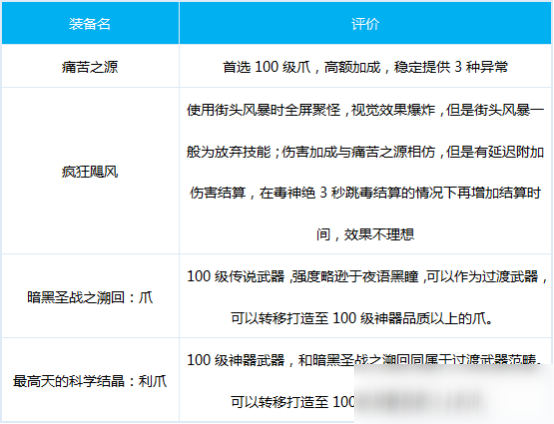Select the 暗黑圣战之溯回：爪 cell

(90, 297)
